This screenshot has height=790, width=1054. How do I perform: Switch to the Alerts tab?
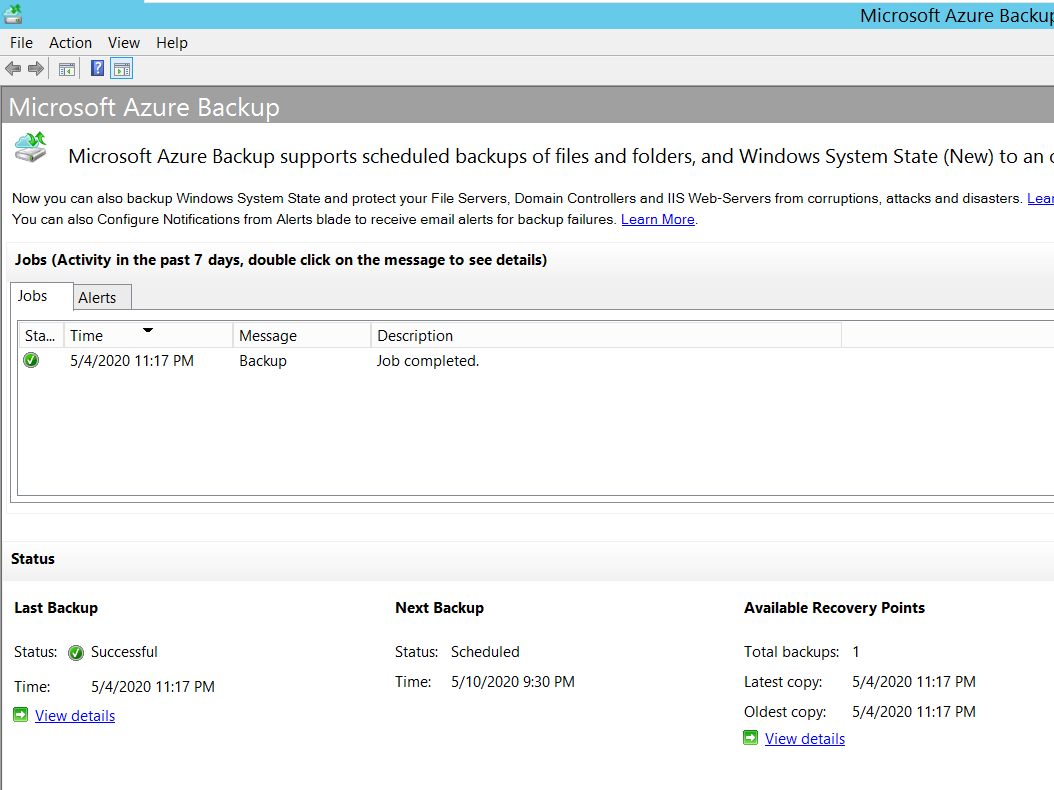coord(102,298)
